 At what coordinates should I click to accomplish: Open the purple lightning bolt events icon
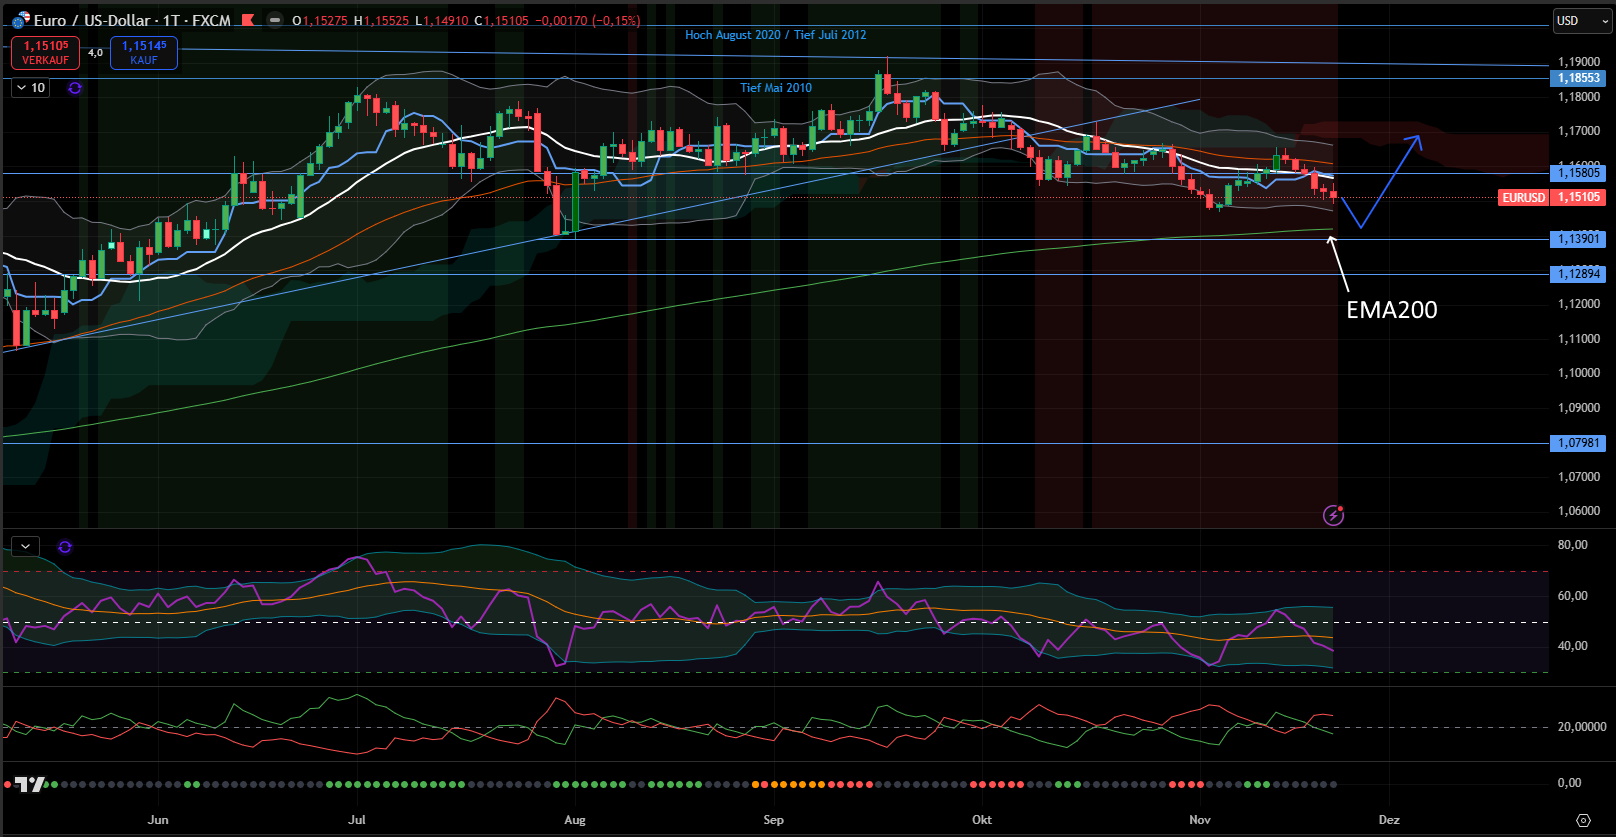(x=1333, y=515)
